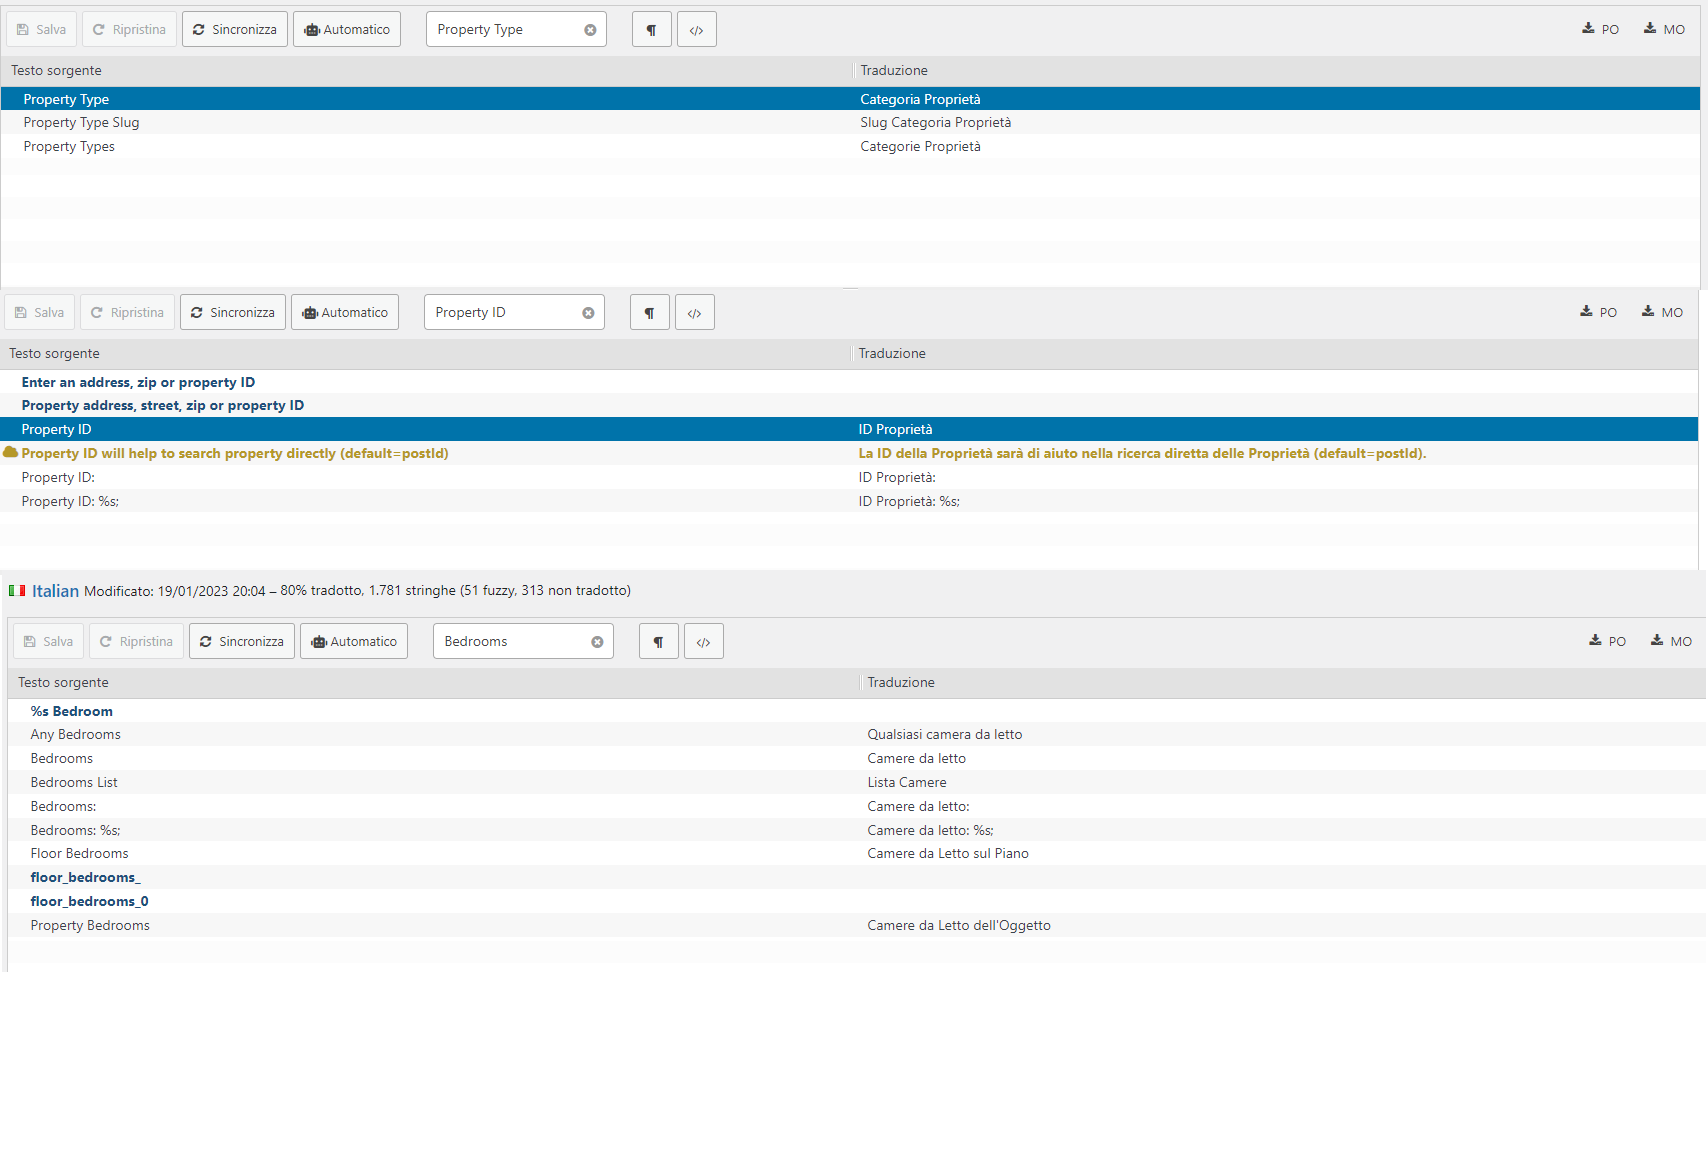Clear the Property Type filter field

pyautogui.click(x=590, y=30)
